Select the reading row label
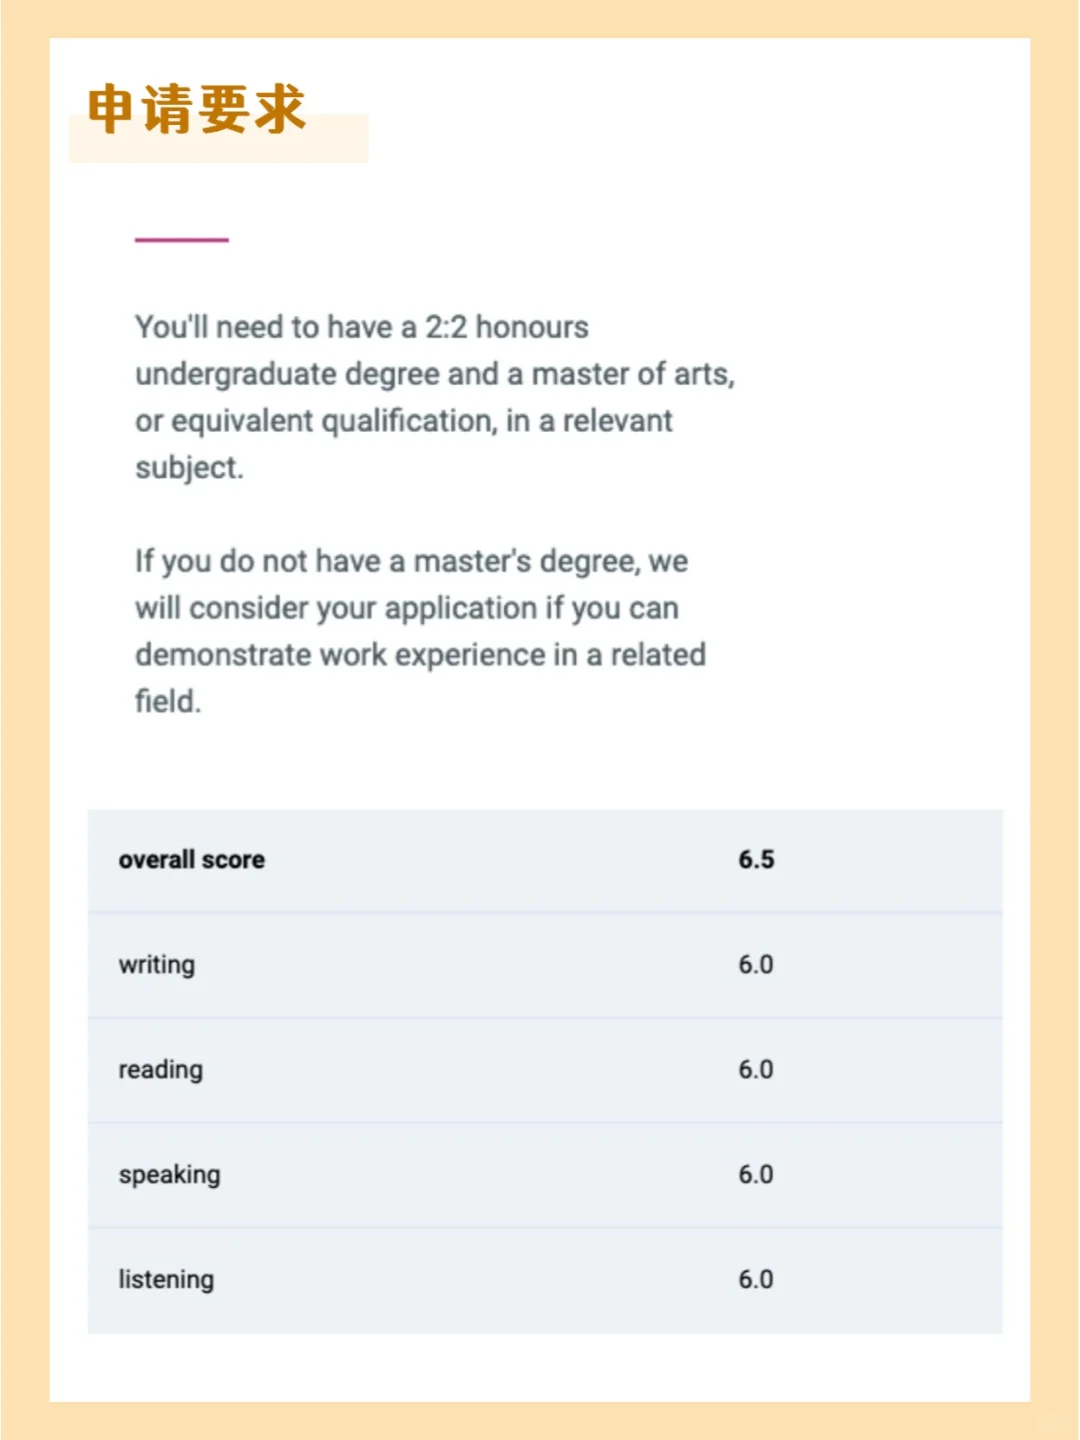Image resolution: width=1080 pixels, height=1440 pixels. [x=161, y=1070]
